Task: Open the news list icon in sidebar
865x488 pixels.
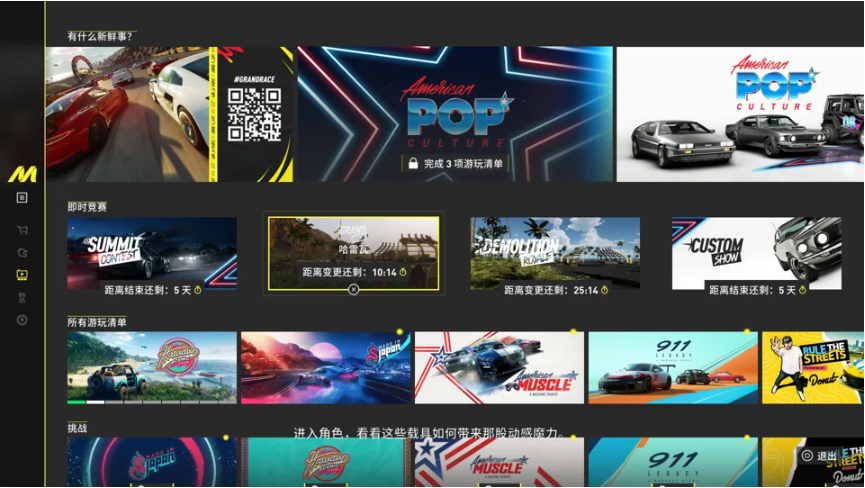Action: [x=22, y=198]
